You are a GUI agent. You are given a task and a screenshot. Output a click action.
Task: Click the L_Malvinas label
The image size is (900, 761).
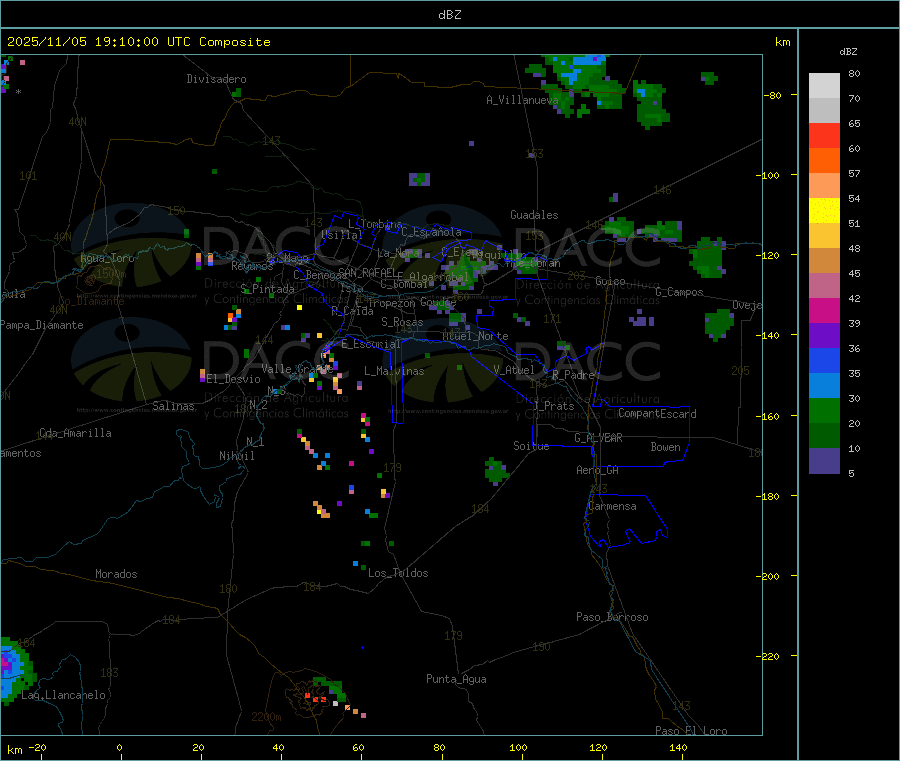click(394, 371)
